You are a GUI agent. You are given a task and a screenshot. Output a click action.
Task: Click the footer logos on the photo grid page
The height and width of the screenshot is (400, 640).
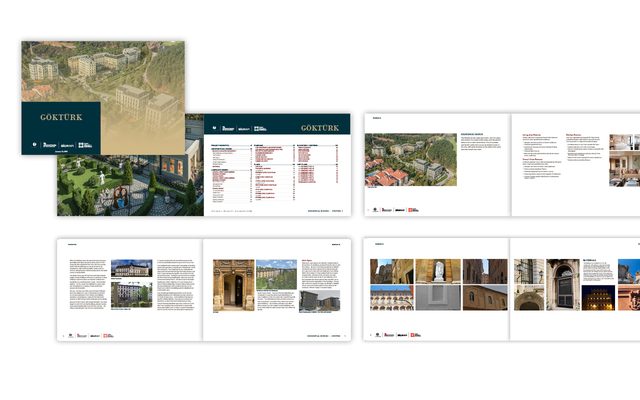coord(398,335)
